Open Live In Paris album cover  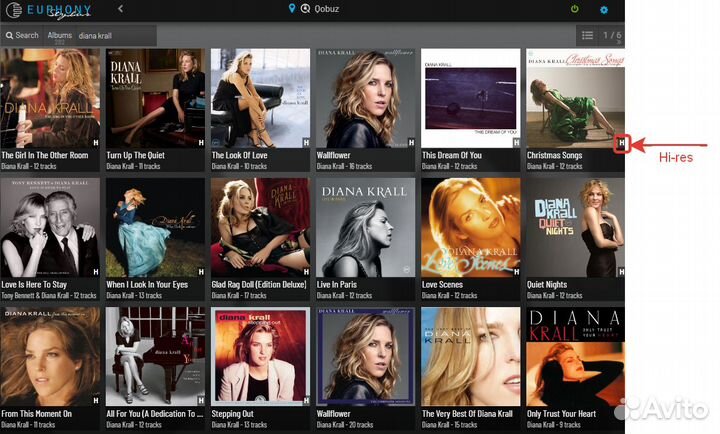(x=366, y=227)
